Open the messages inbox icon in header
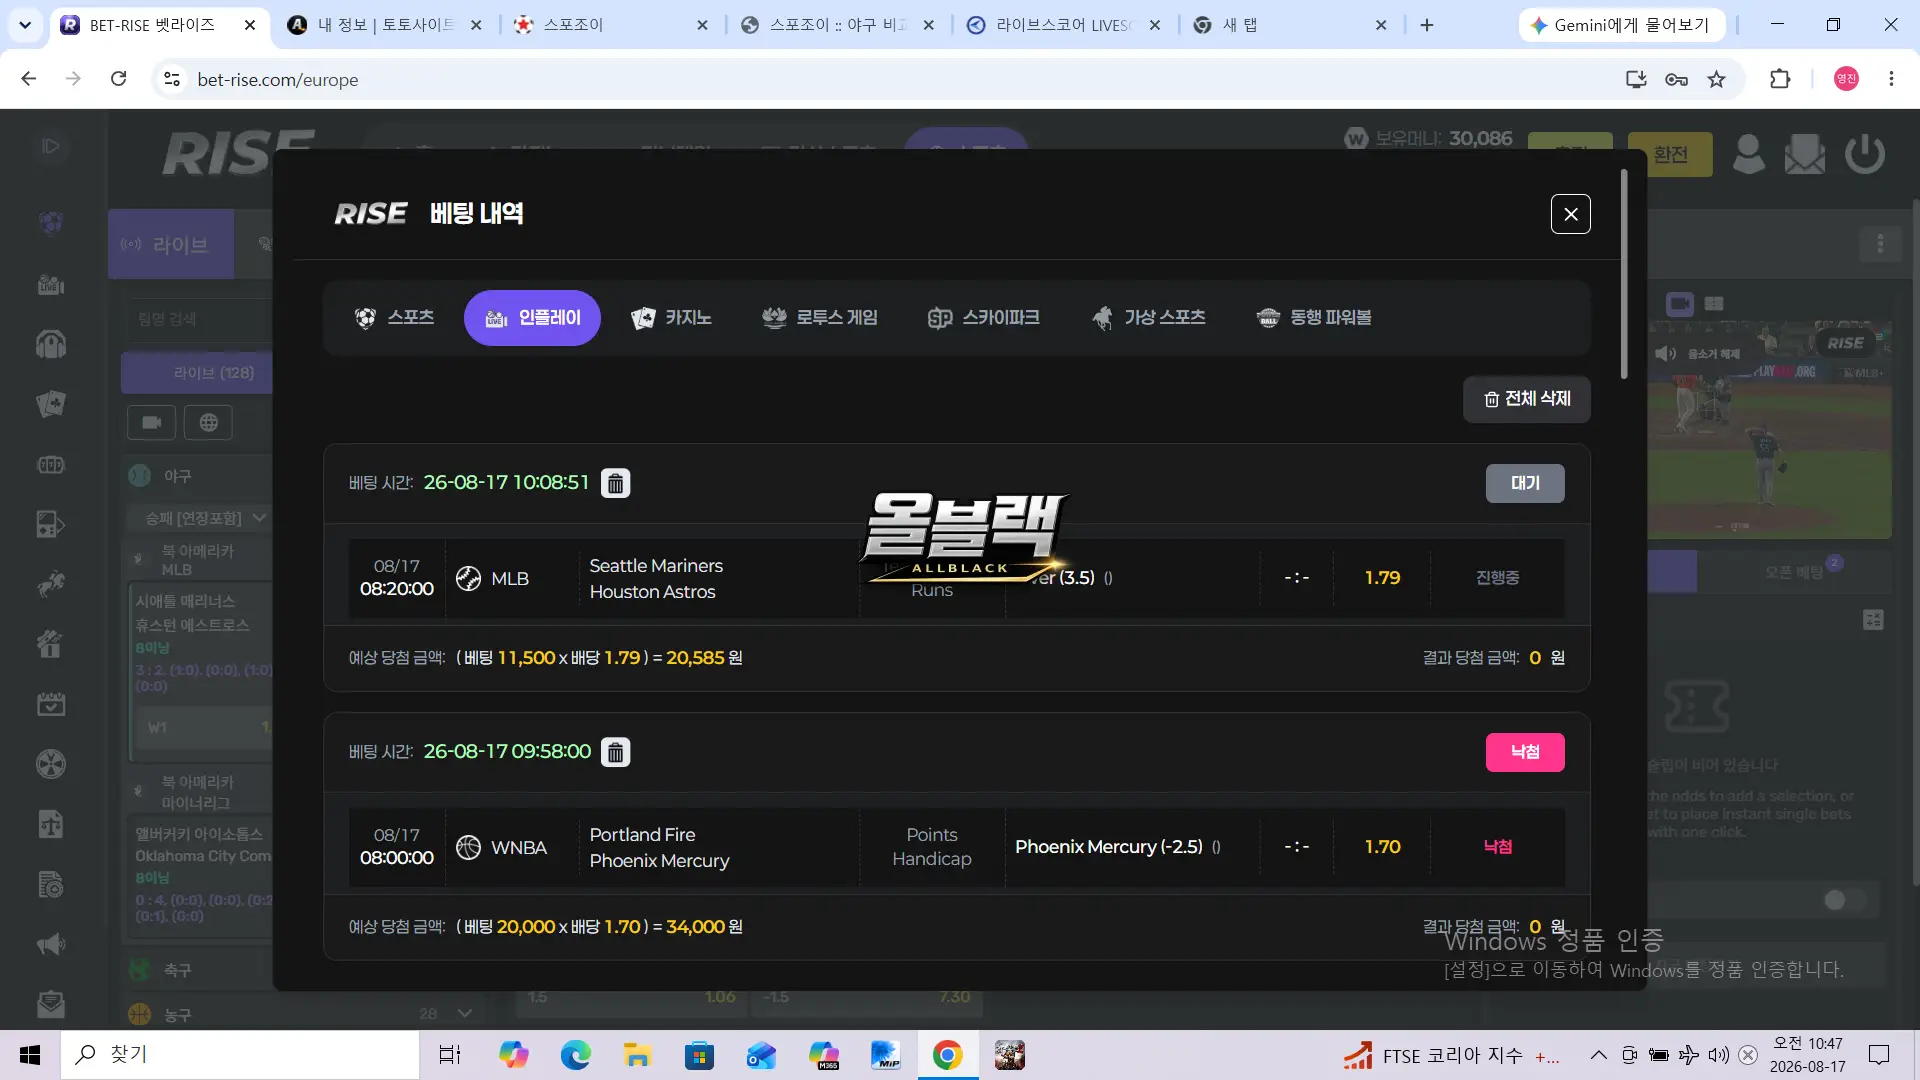Image resolution: width=1920 pixels, height=1080 pixels. coord(1805,154)
